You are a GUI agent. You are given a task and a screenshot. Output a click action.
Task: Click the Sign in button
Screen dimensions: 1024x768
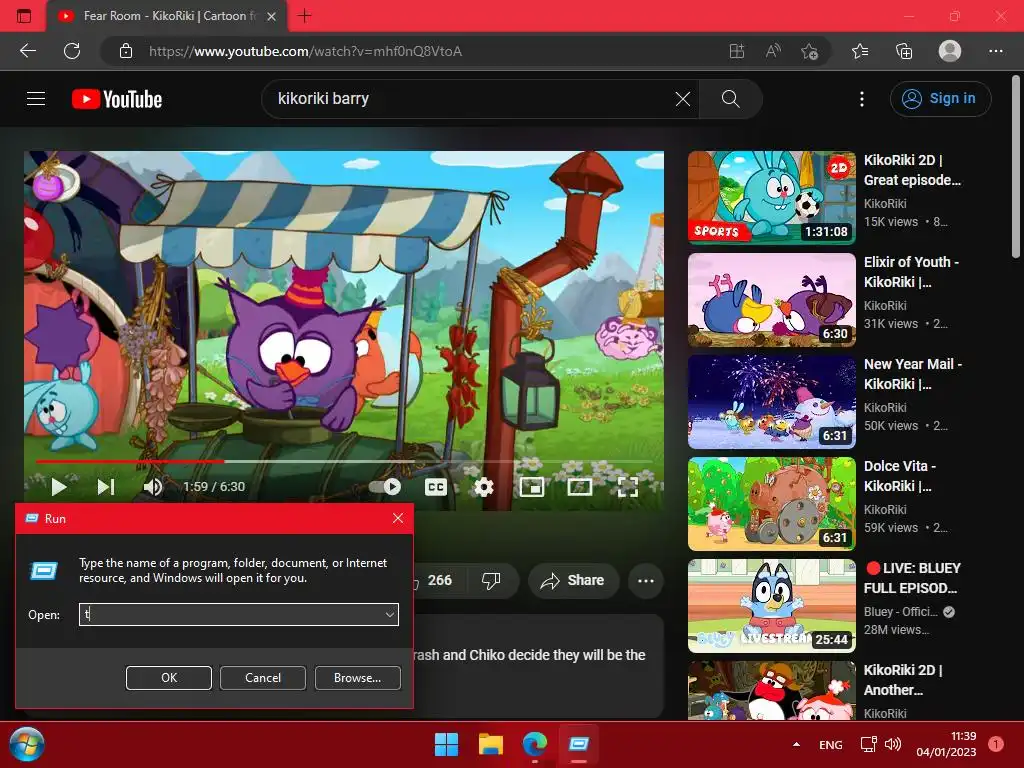[940, 99]
